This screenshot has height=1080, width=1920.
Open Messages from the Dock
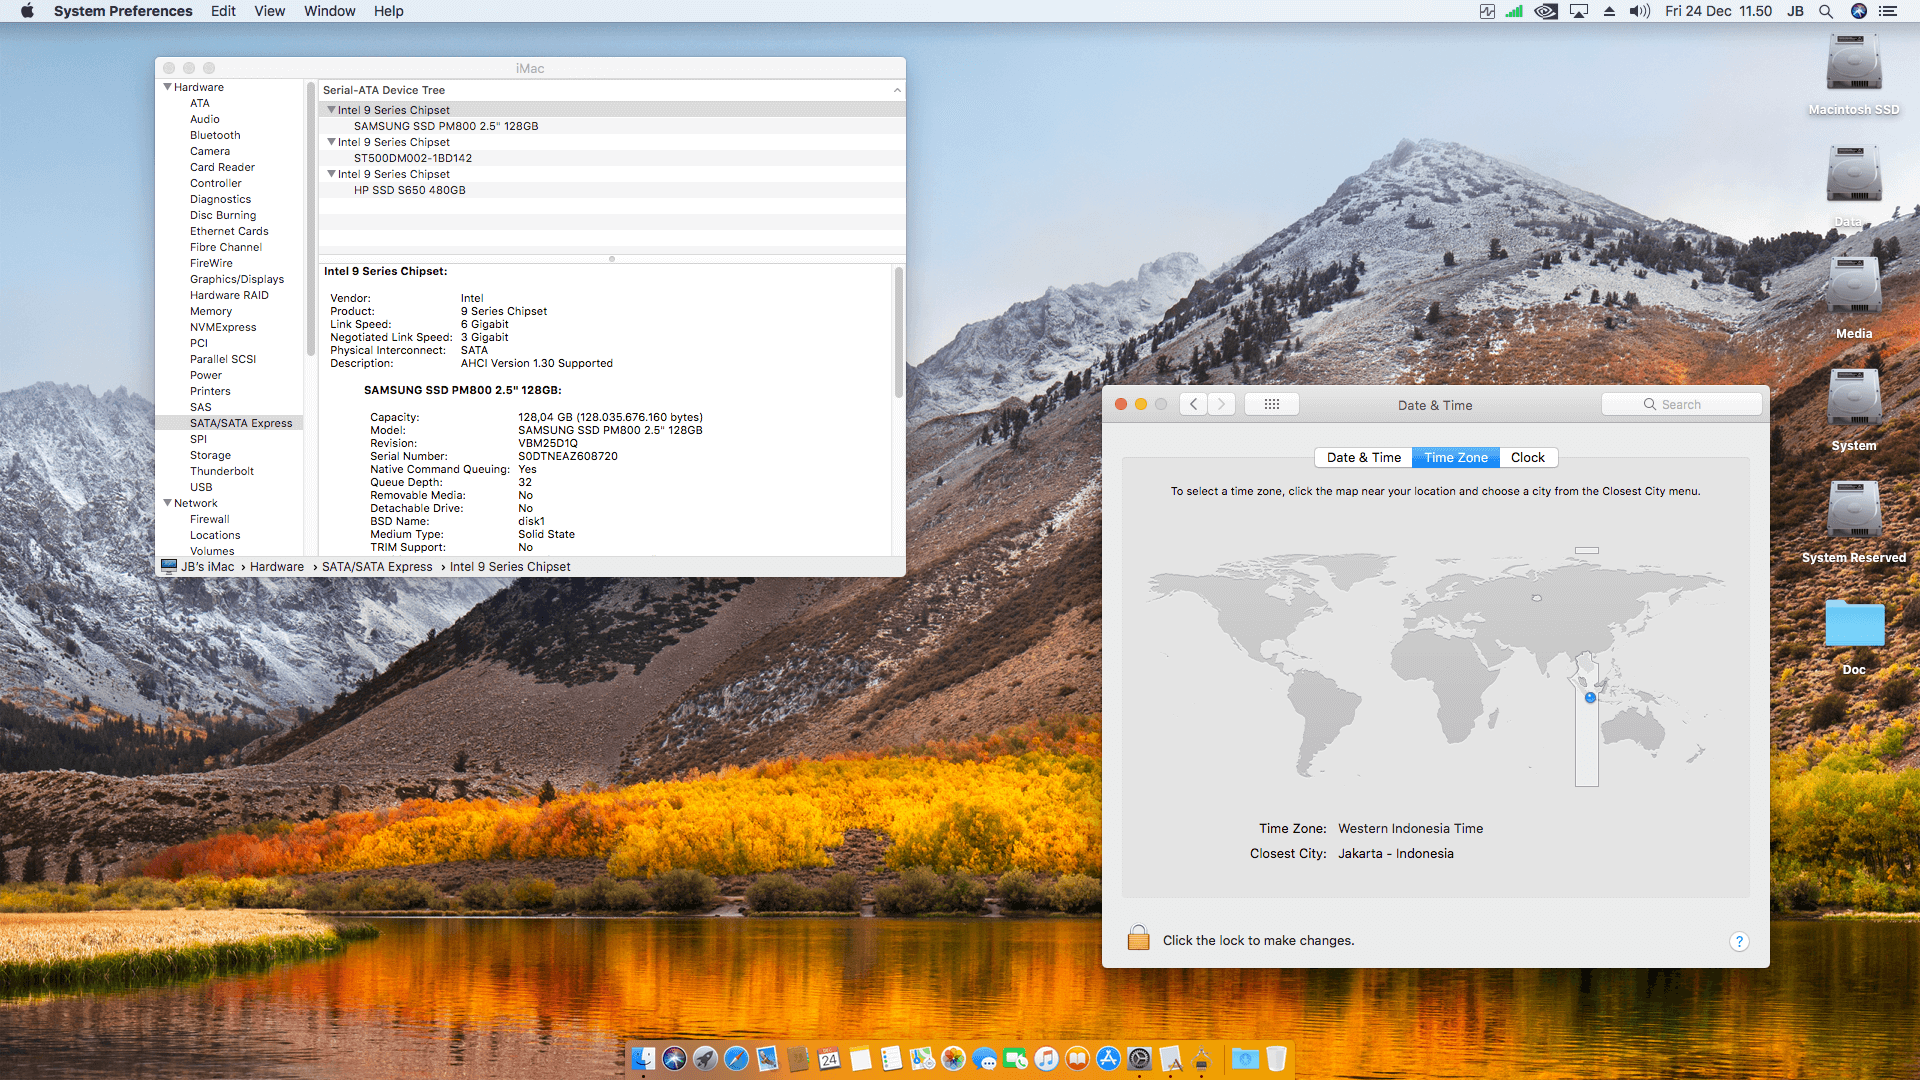985,1058
